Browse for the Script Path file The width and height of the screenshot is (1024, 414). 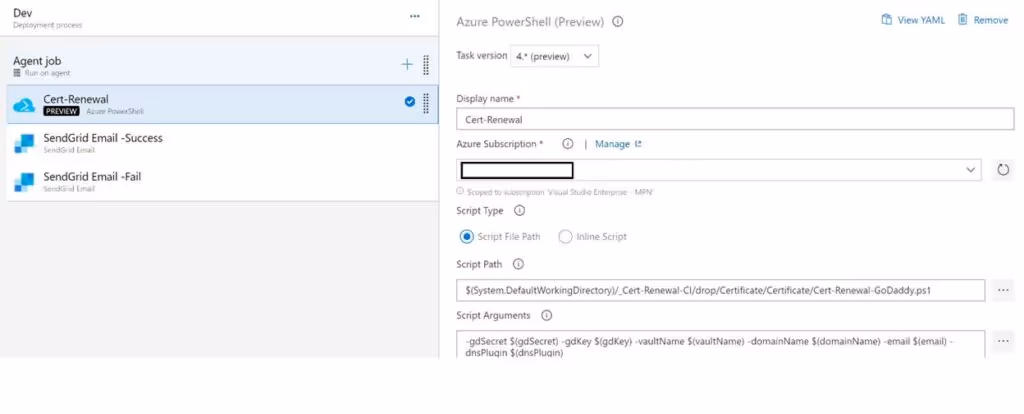1003,290
